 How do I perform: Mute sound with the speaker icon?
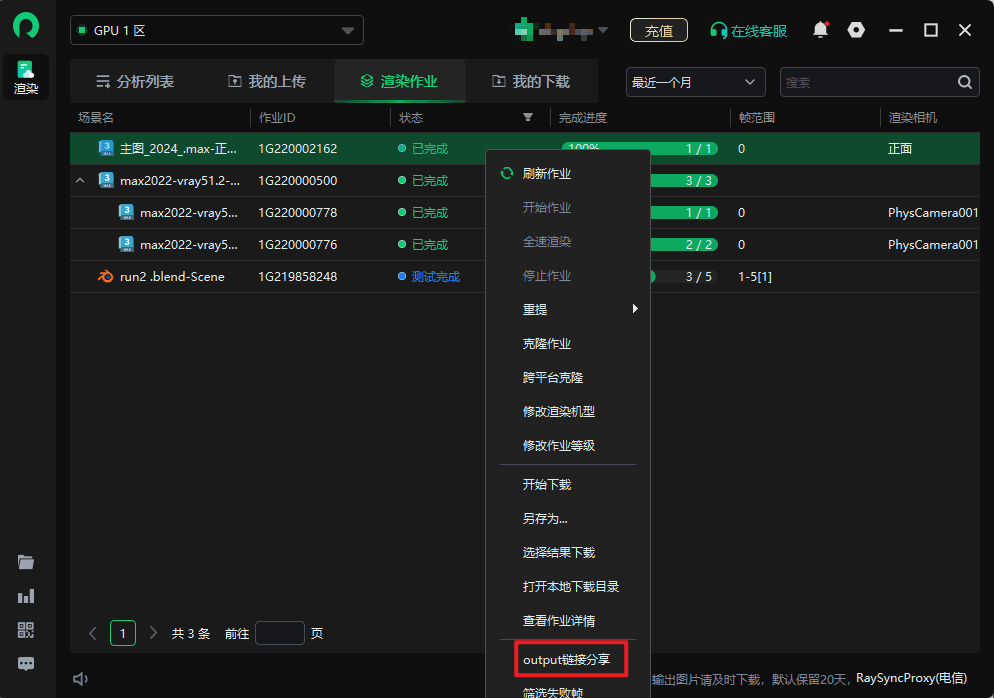tap(80, 678)
